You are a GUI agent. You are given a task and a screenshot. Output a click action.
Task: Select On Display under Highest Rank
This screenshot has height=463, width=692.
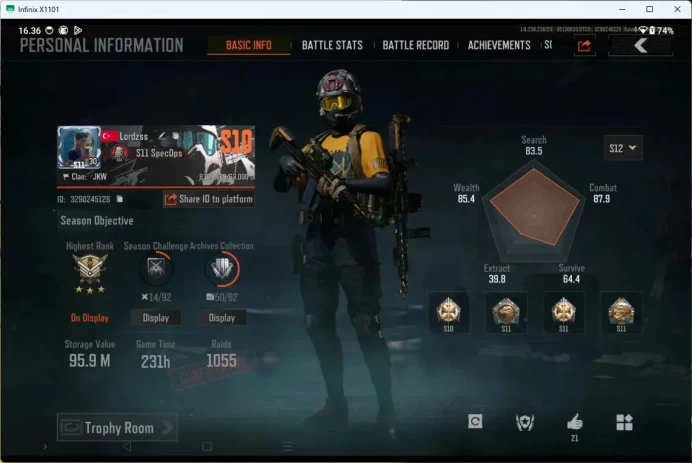(x=90, y=318)
